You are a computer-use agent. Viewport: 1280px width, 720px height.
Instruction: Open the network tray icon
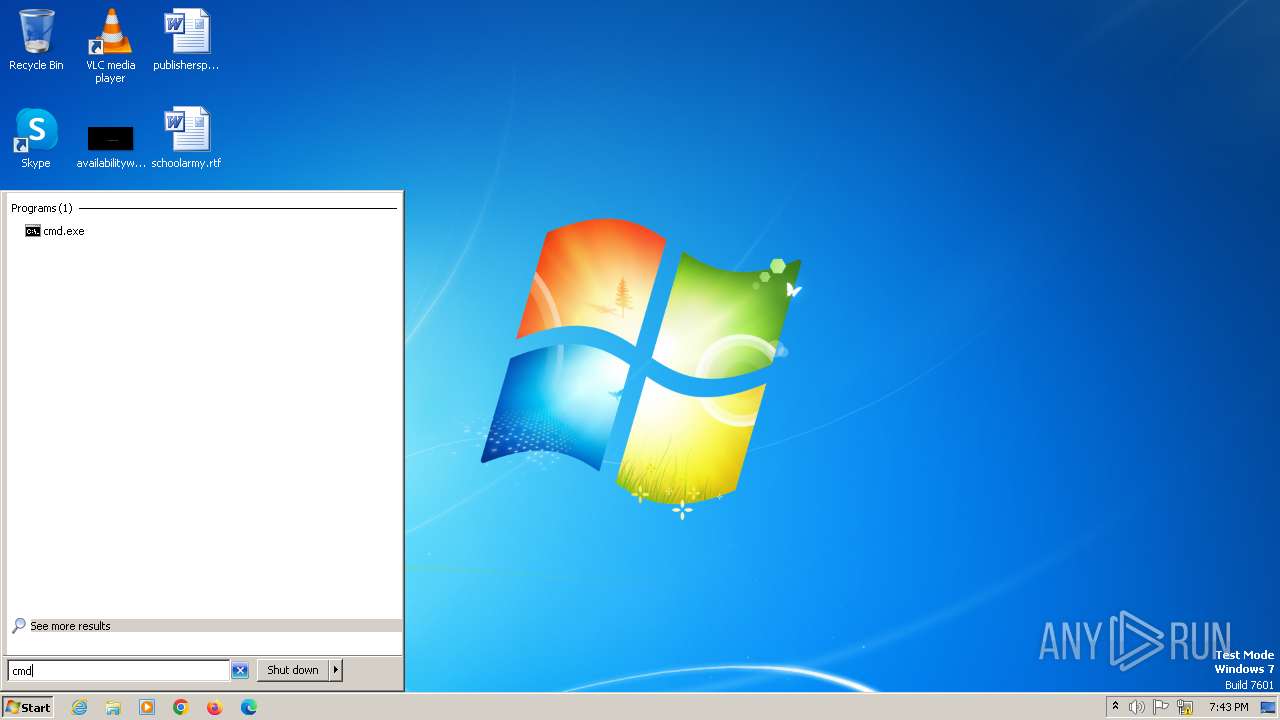(1185, 707)
